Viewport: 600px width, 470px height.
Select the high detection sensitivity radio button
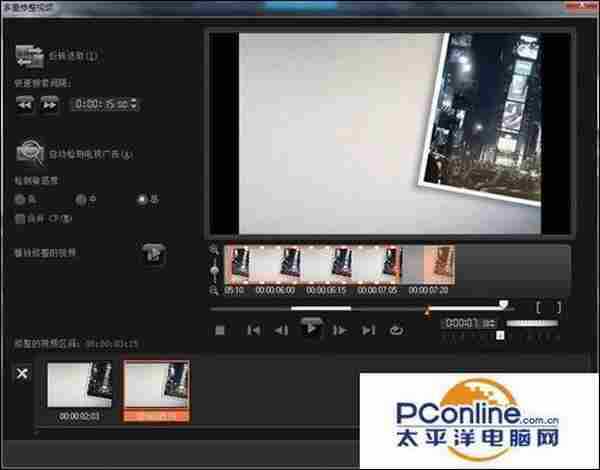(x=142, y=199)
